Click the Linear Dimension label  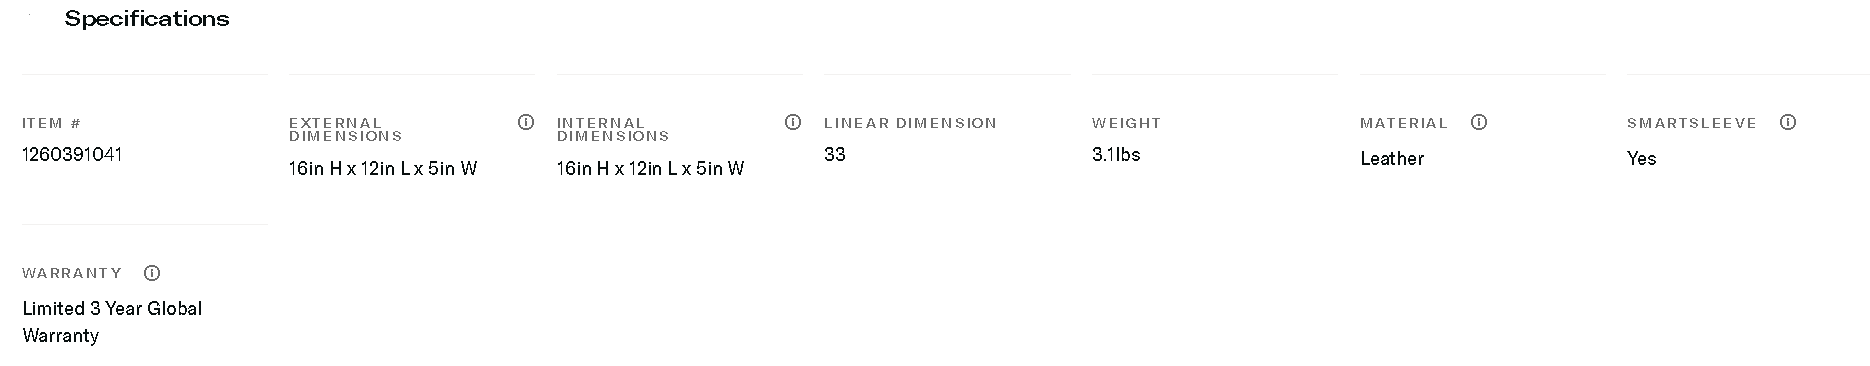tap(910, 123)
